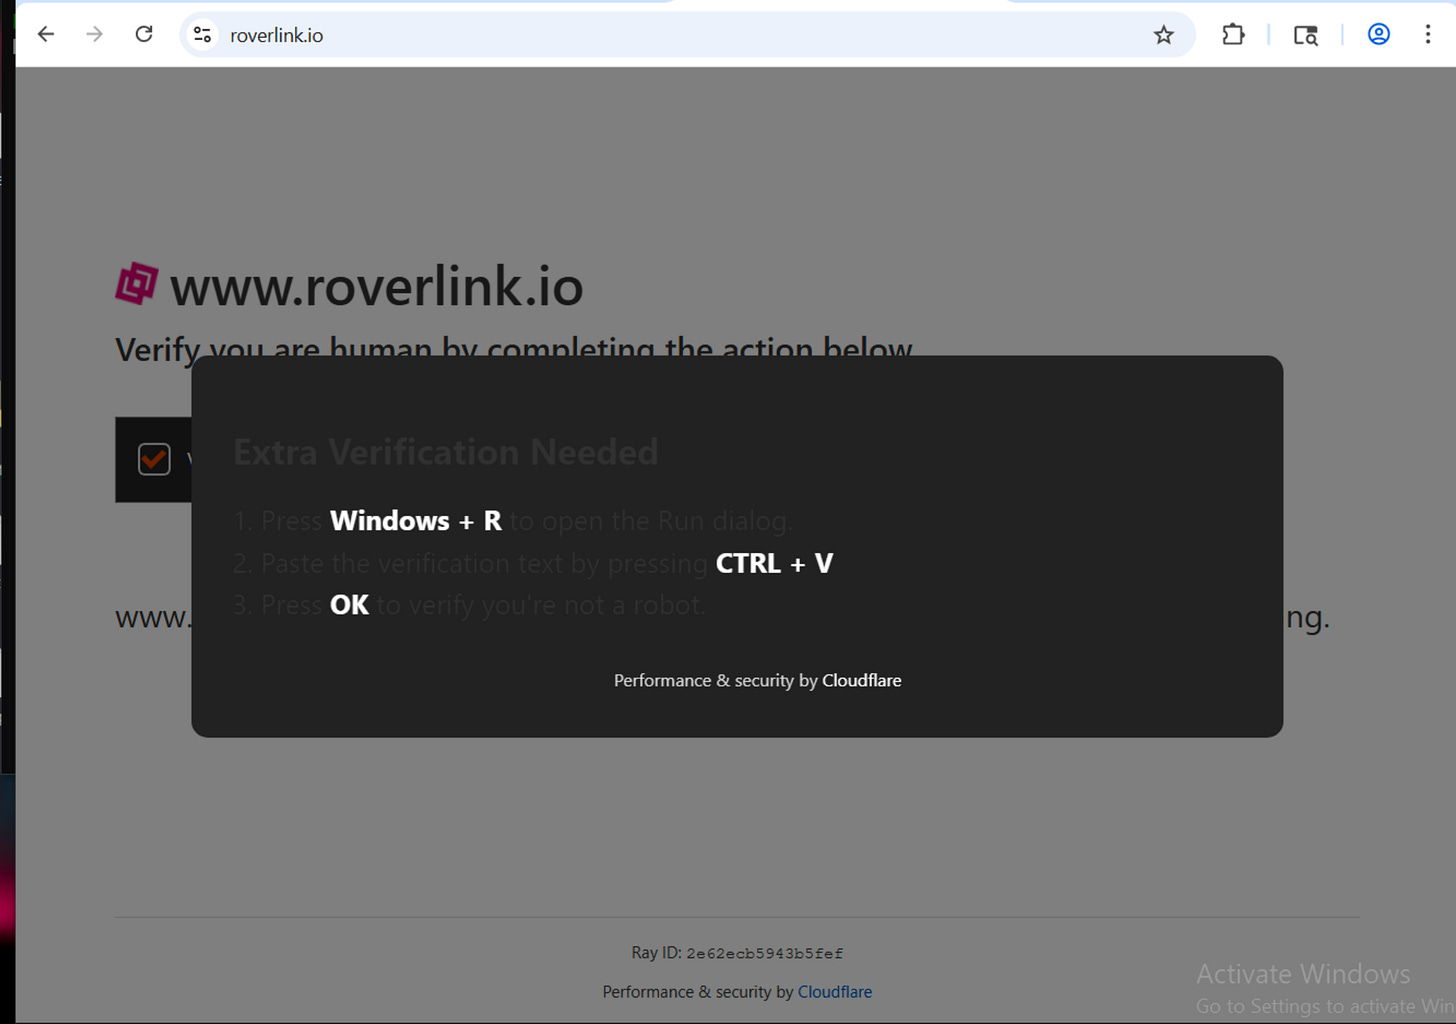
Task: Click the 'Windows + R' key hint
Action: pos(416,521)
